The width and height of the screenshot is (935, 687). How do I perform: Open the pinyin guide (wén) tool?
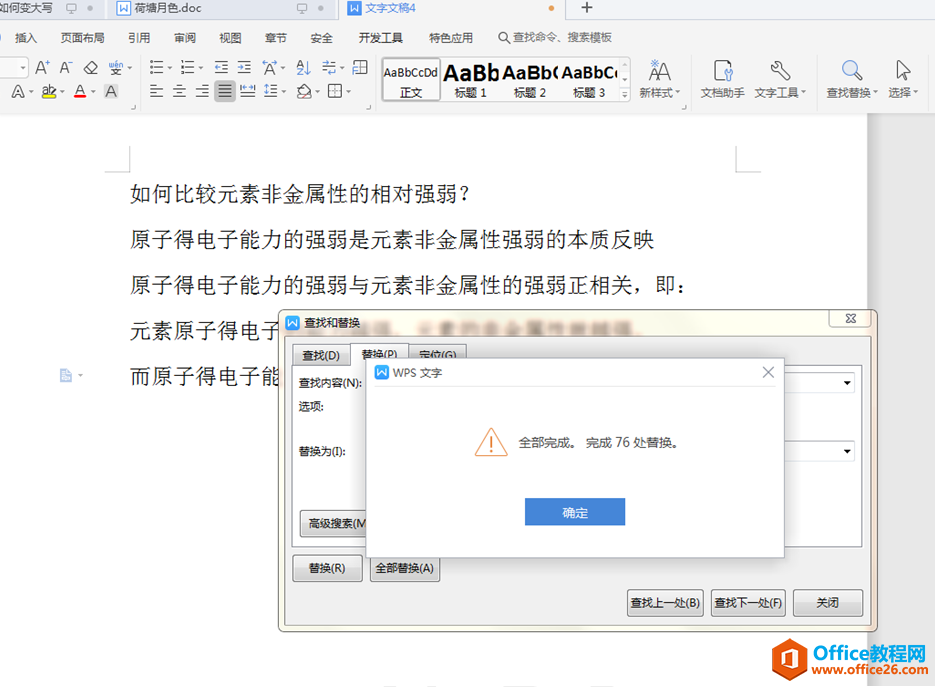point(116,67)
